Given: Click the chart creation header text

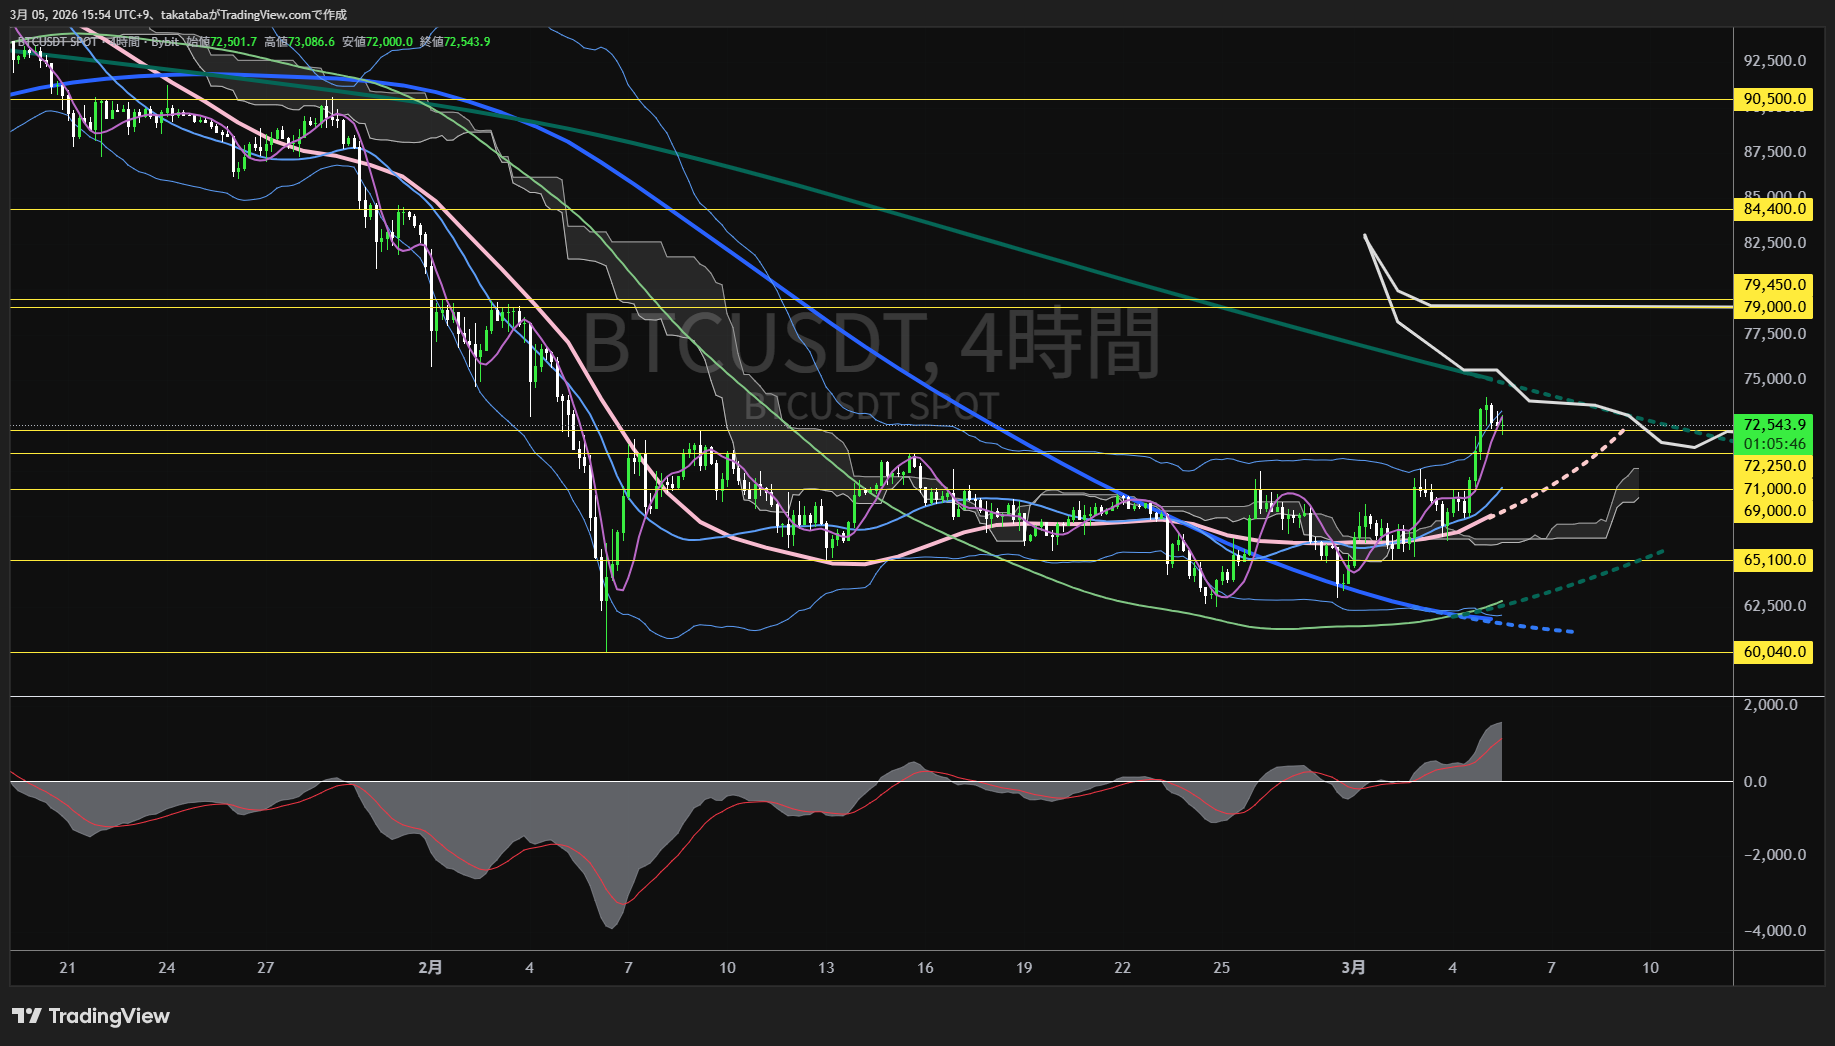Looking at the screenshot, I should coord(178,15).
